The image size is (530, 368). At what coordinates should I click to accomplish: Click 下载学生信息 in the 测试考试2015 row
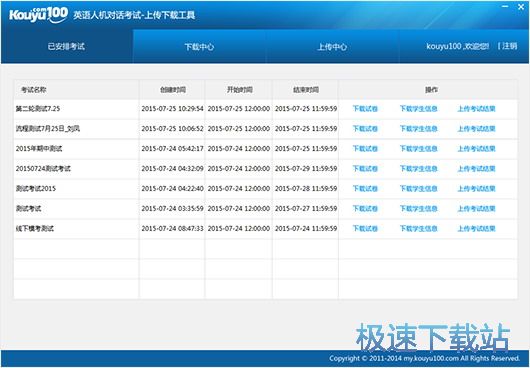pos(418,189)
